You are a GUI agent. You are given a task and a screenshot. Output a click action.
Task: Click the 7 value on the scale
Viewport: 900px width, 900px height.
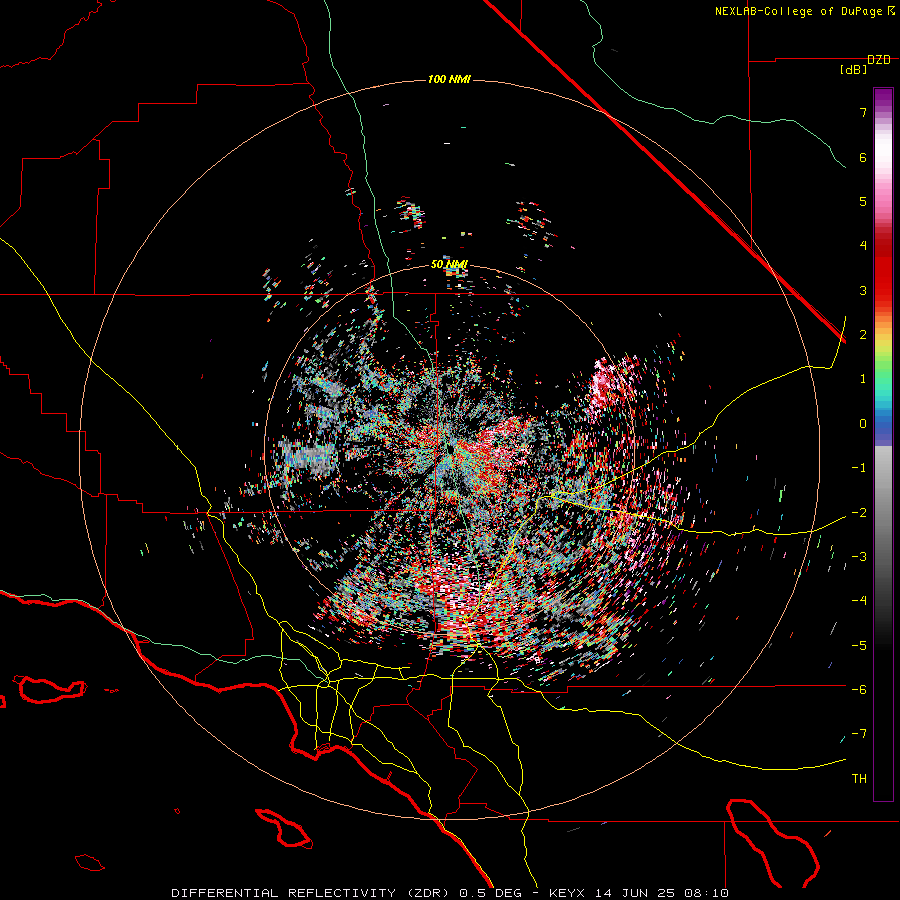click(x=863, y=112)
